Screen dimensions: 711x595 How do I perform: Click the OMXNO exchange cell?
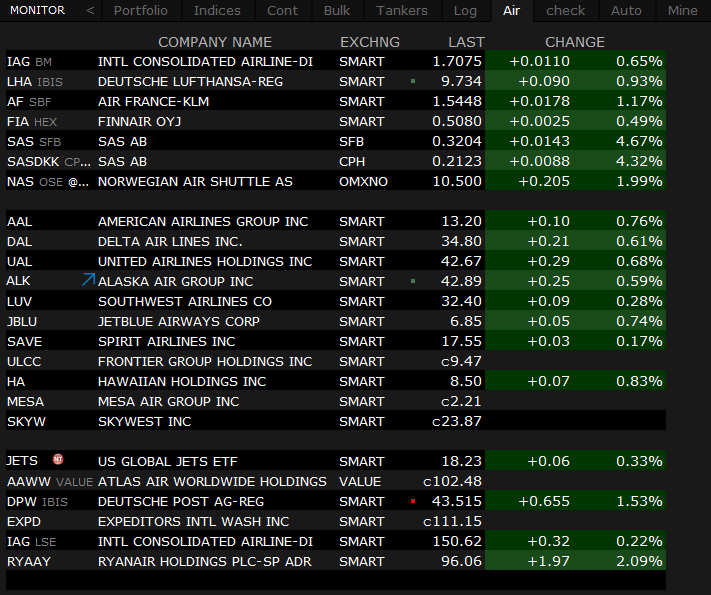(x=363, y=181)
